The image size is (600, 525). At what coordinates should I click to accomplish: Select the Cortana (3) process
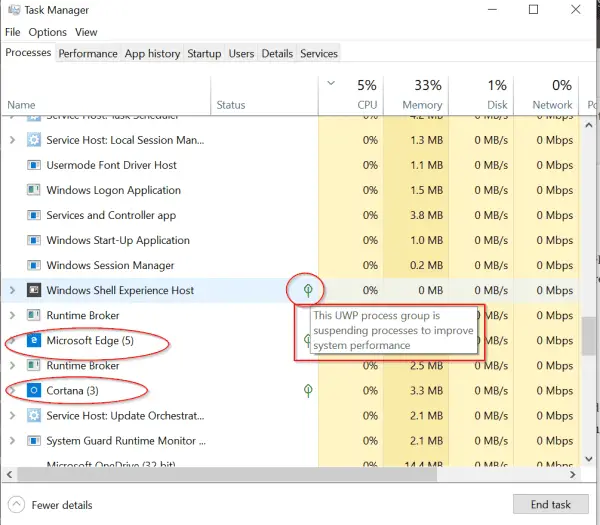pyautogui.click(x=290, y=390)
